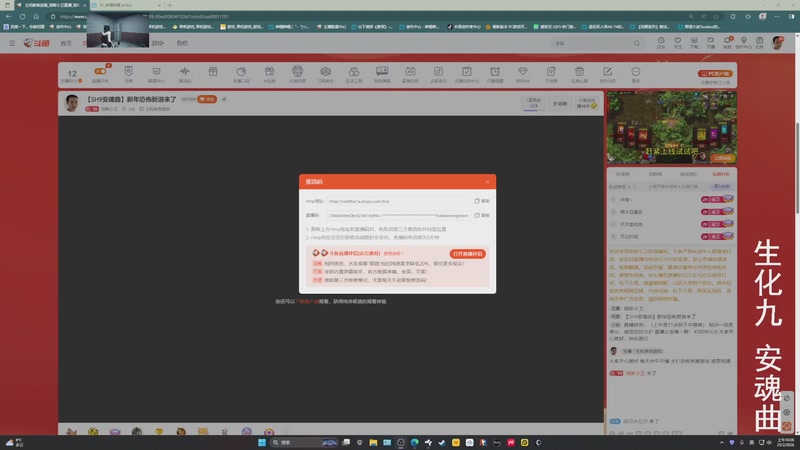Image resolution: width=800 pixels, height=450 pixels.
Task: Open the pie chart icon in streamer toolbar
Action: tap(241, 71)
